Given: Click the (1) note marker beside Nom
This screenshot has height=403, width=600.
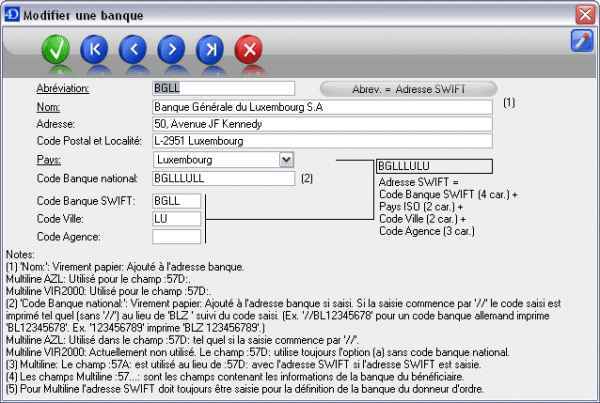Looking at the screenshot, I should coord(509,103).
